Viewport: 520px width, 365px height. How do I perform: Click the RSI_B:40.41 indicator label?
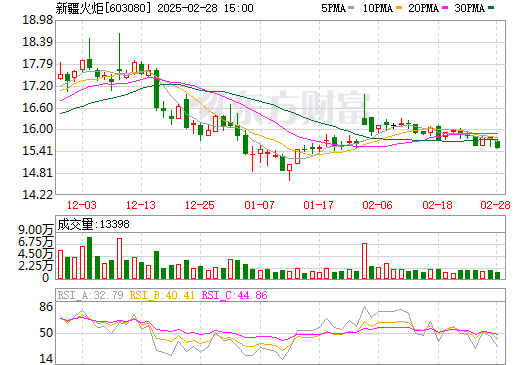162,295
